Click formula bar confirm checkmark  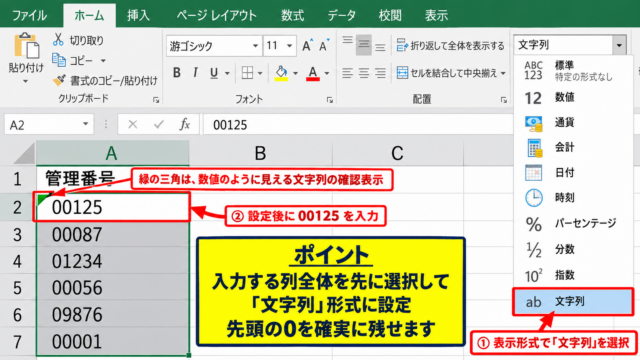(159, 124)
